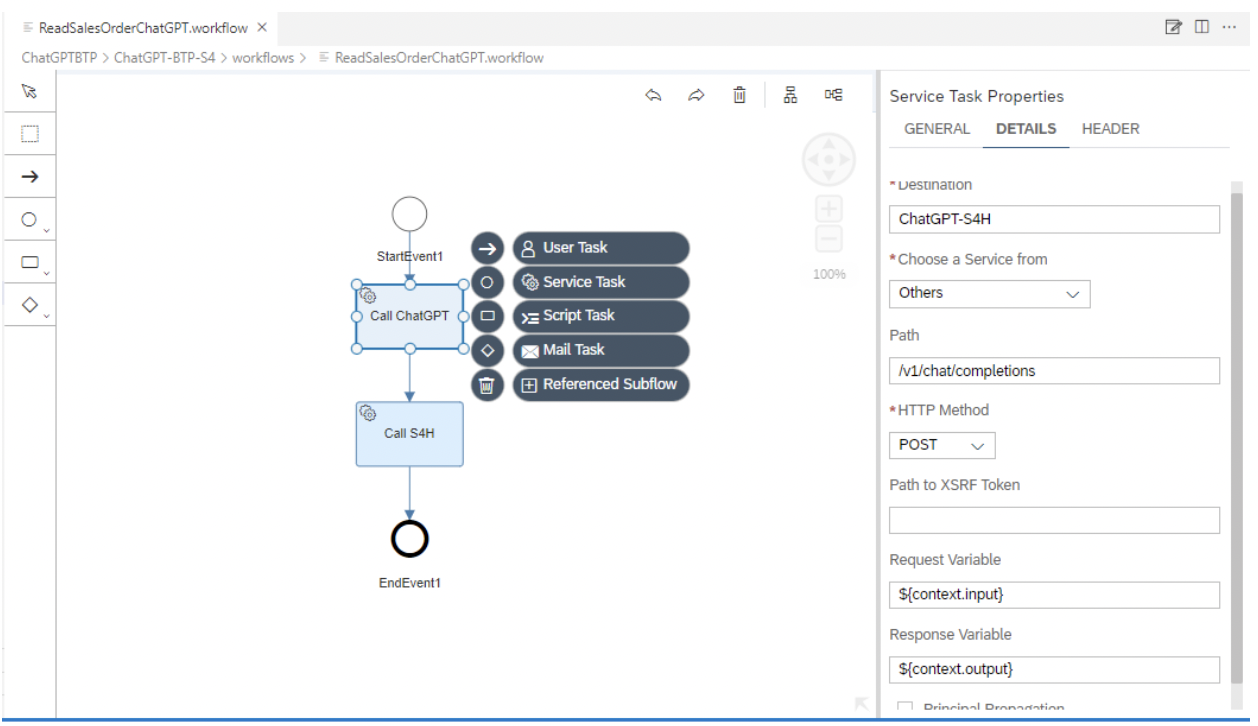This screenshot has width=1258, height=726.
Task: Click the context arrow connector icon
Action: coord(487,248)
